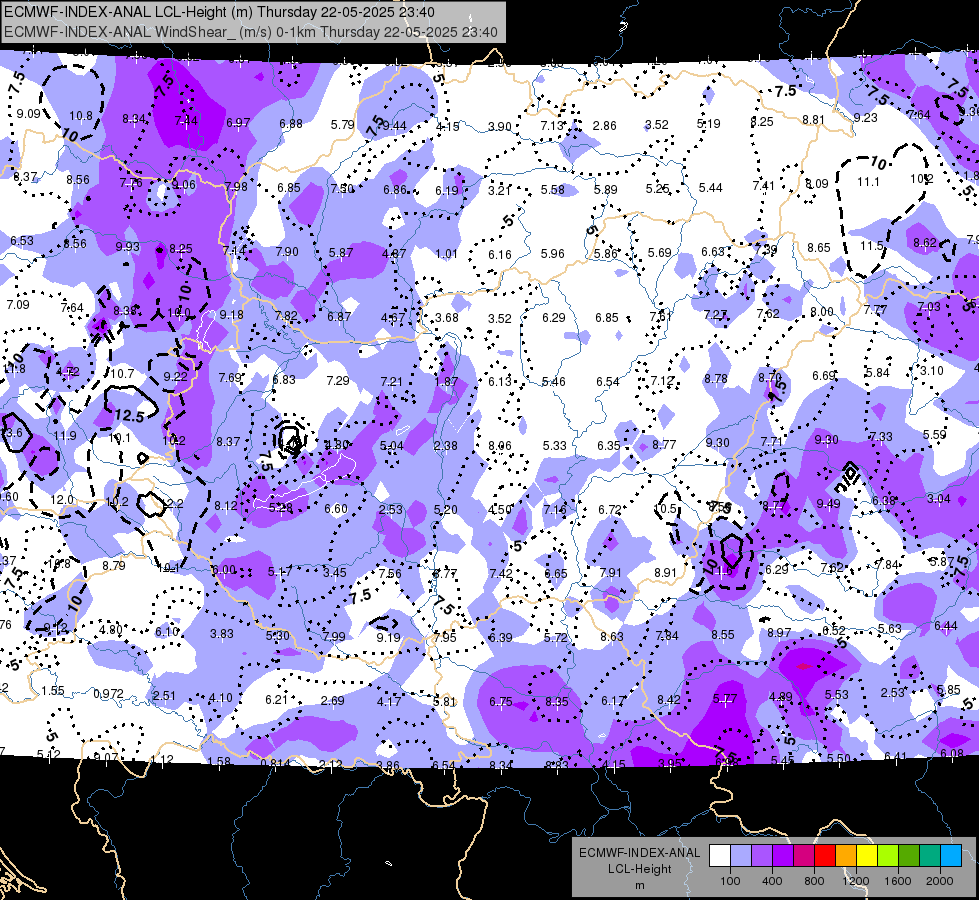Click the wind shear value '7.13'

pyautogui.click(x=553, y=126)
